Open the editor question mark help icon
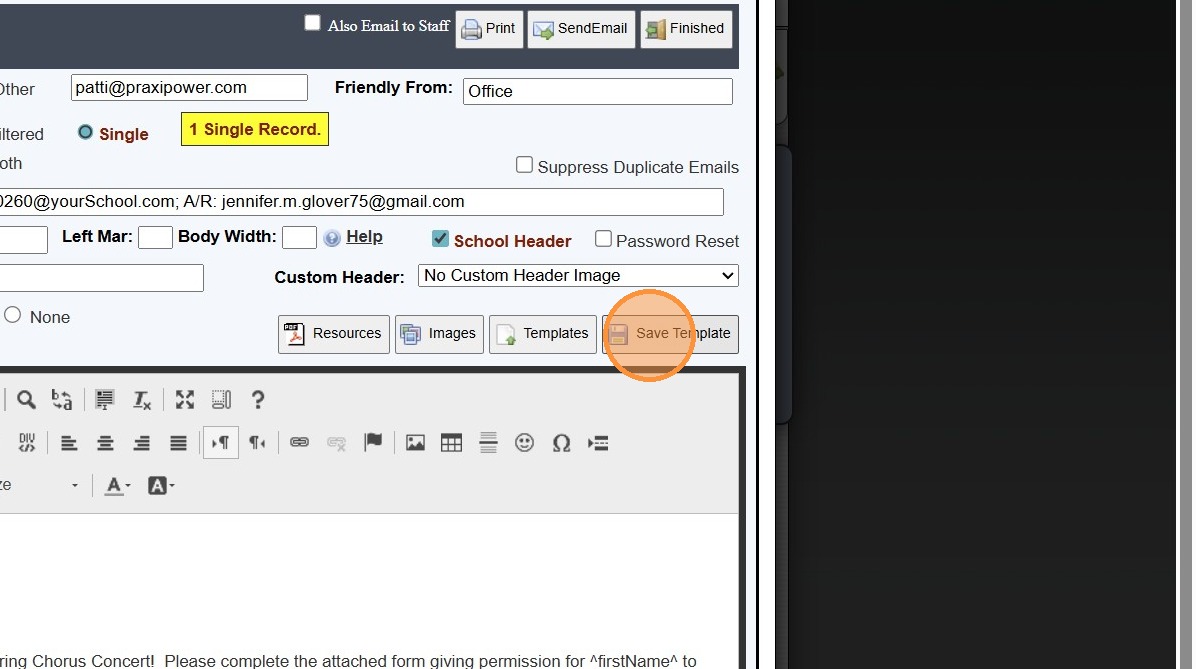The image size is (1196, 669). tap(258, 400)
